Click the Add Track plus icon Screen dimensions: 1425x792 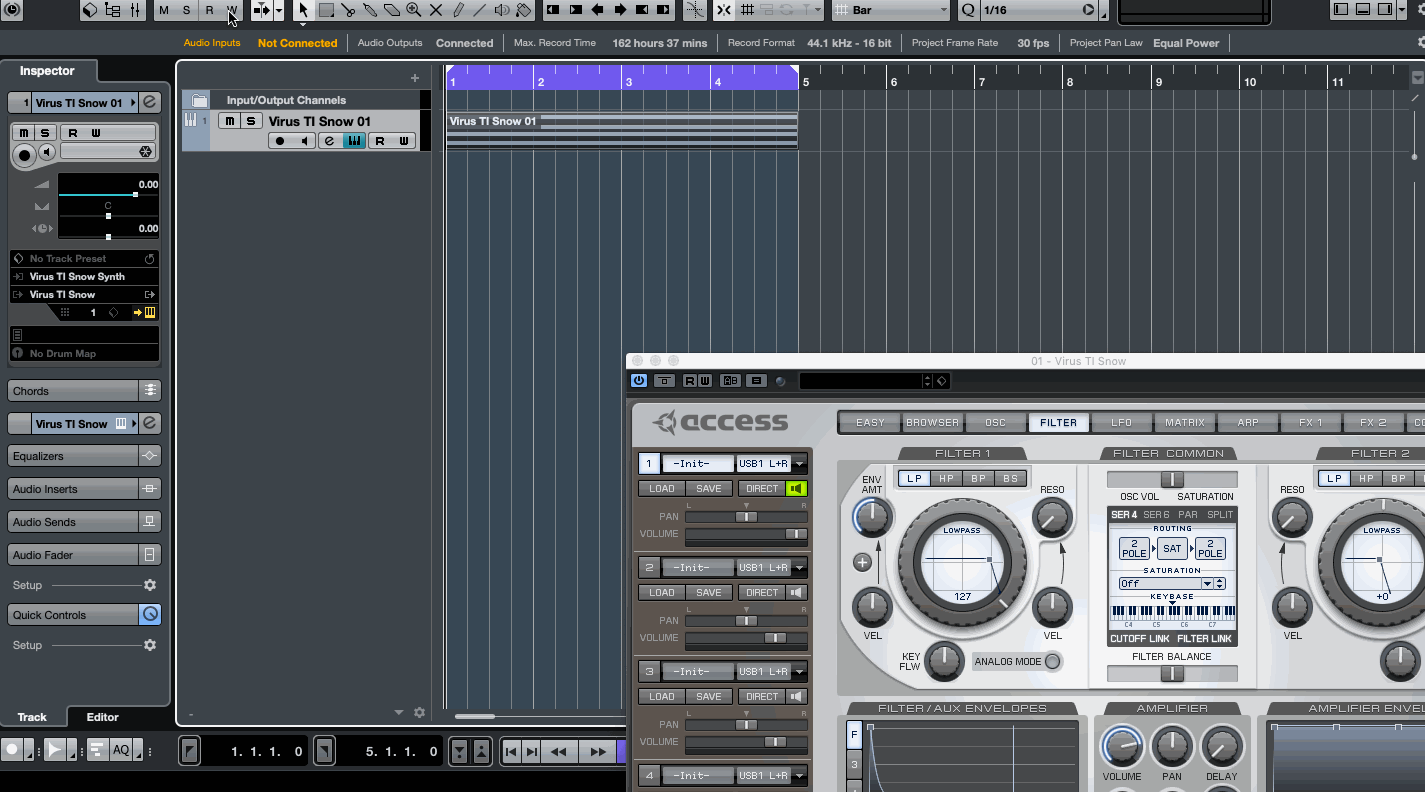(x=415, y=78)
